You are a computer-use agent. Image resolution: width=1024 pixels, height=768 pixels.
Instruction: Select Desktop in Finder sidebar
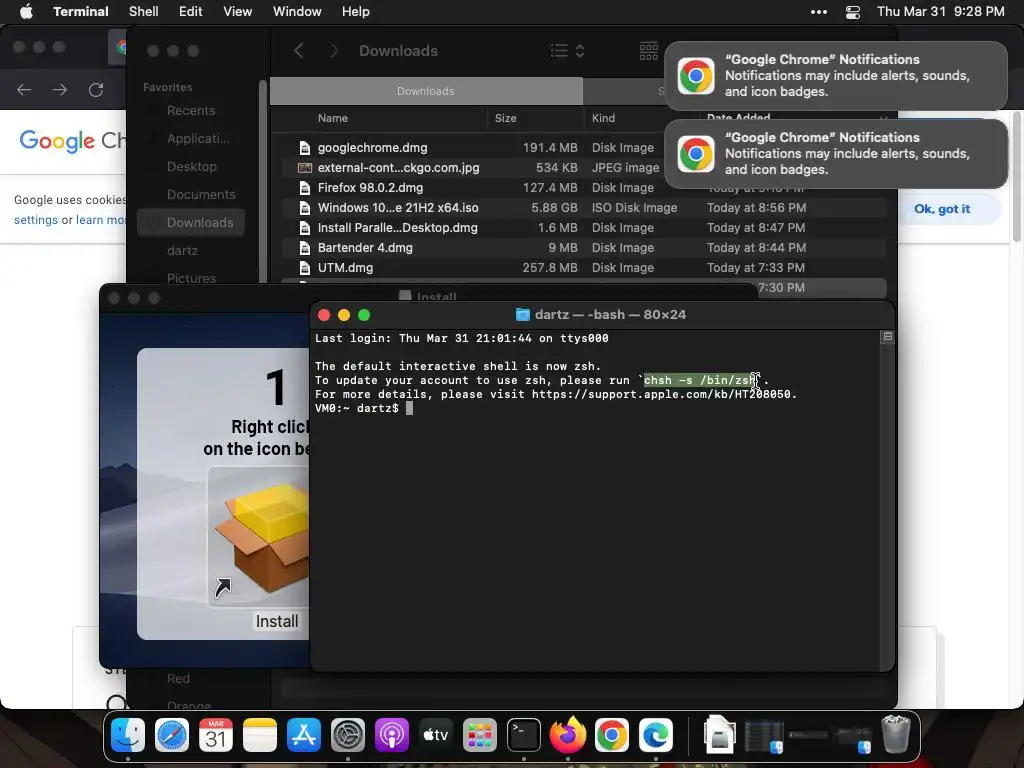pos(191,167)
